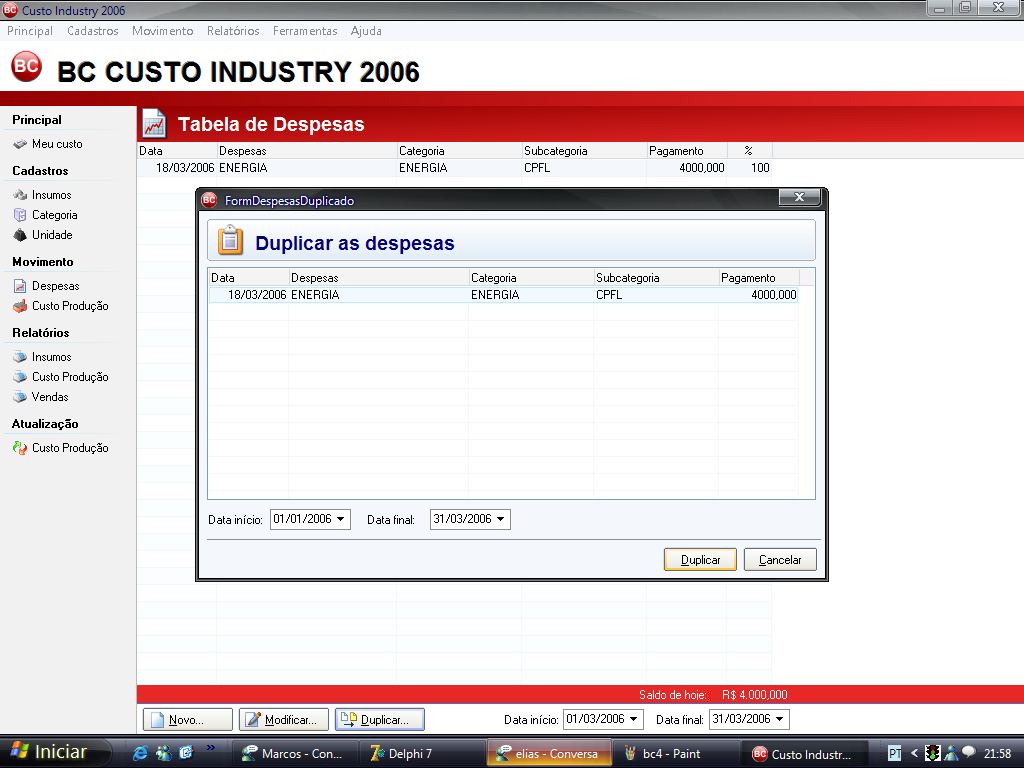Viewport: 1024px width, 768px height.
Task: Open the Cadastros menu
Action: [x=93, y=31]
